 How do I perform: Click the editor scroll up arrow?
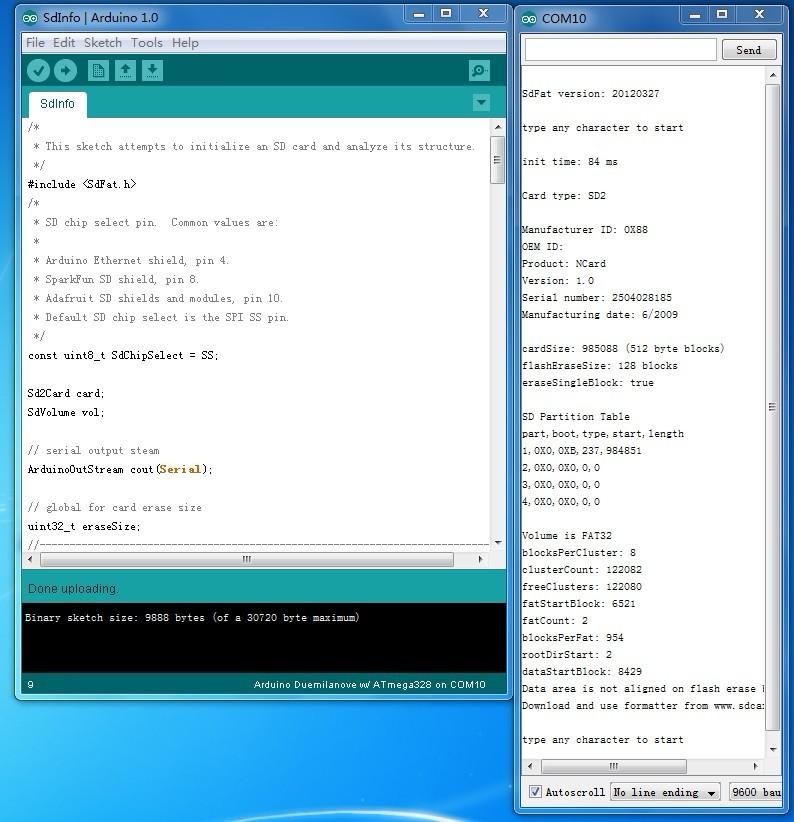point(498,127)
